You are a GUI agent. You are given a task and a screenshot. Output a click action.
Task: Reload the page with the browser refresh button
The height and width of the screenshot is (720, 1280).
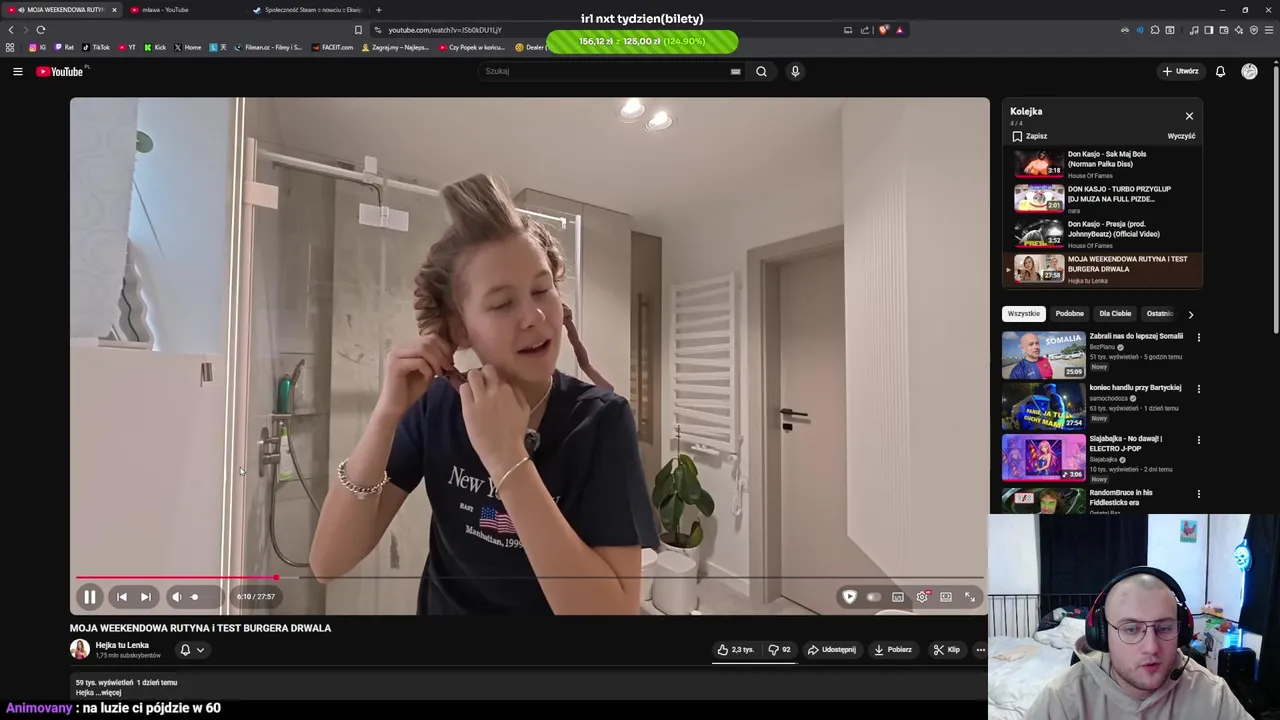[x=41, y=30]
